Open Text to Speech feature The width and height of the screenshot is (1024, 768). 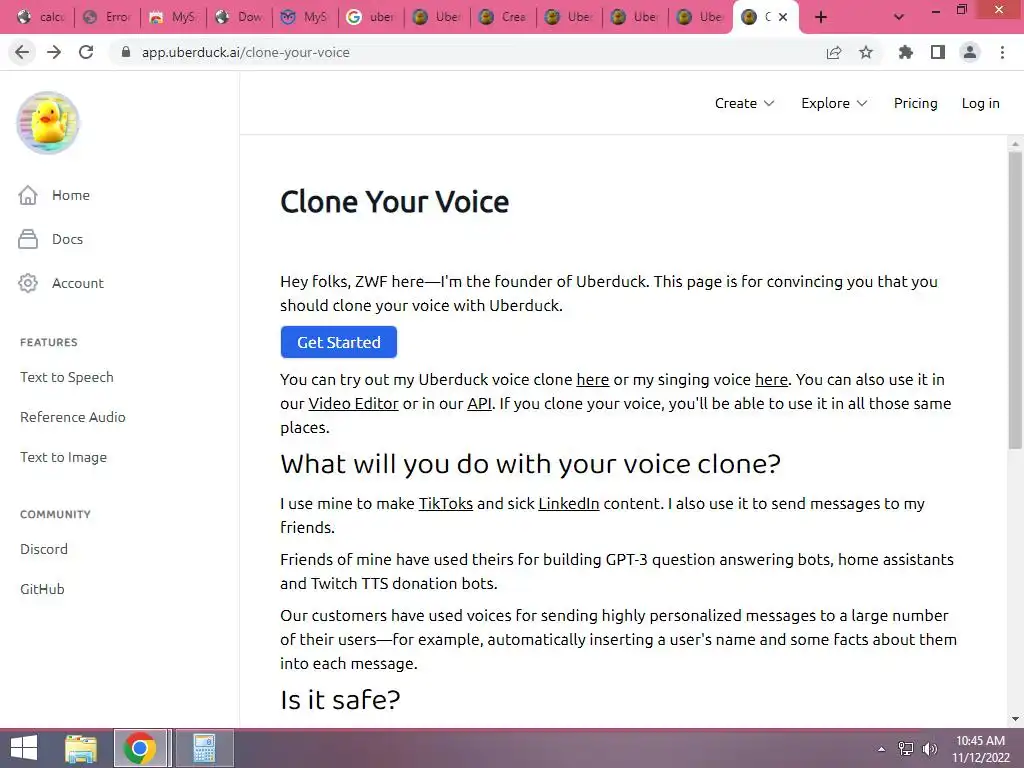coord(67,377)
